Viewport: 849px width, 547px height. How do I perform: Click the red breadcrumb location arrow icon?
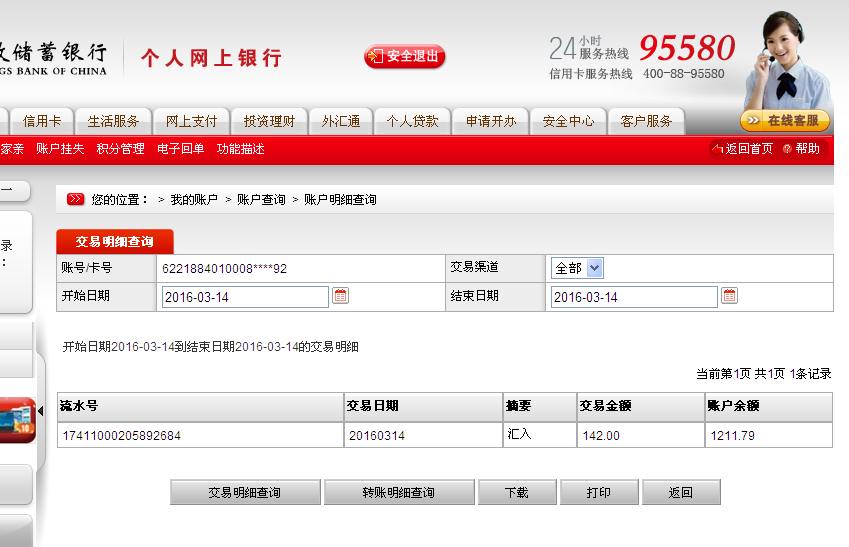pos(76,200)
